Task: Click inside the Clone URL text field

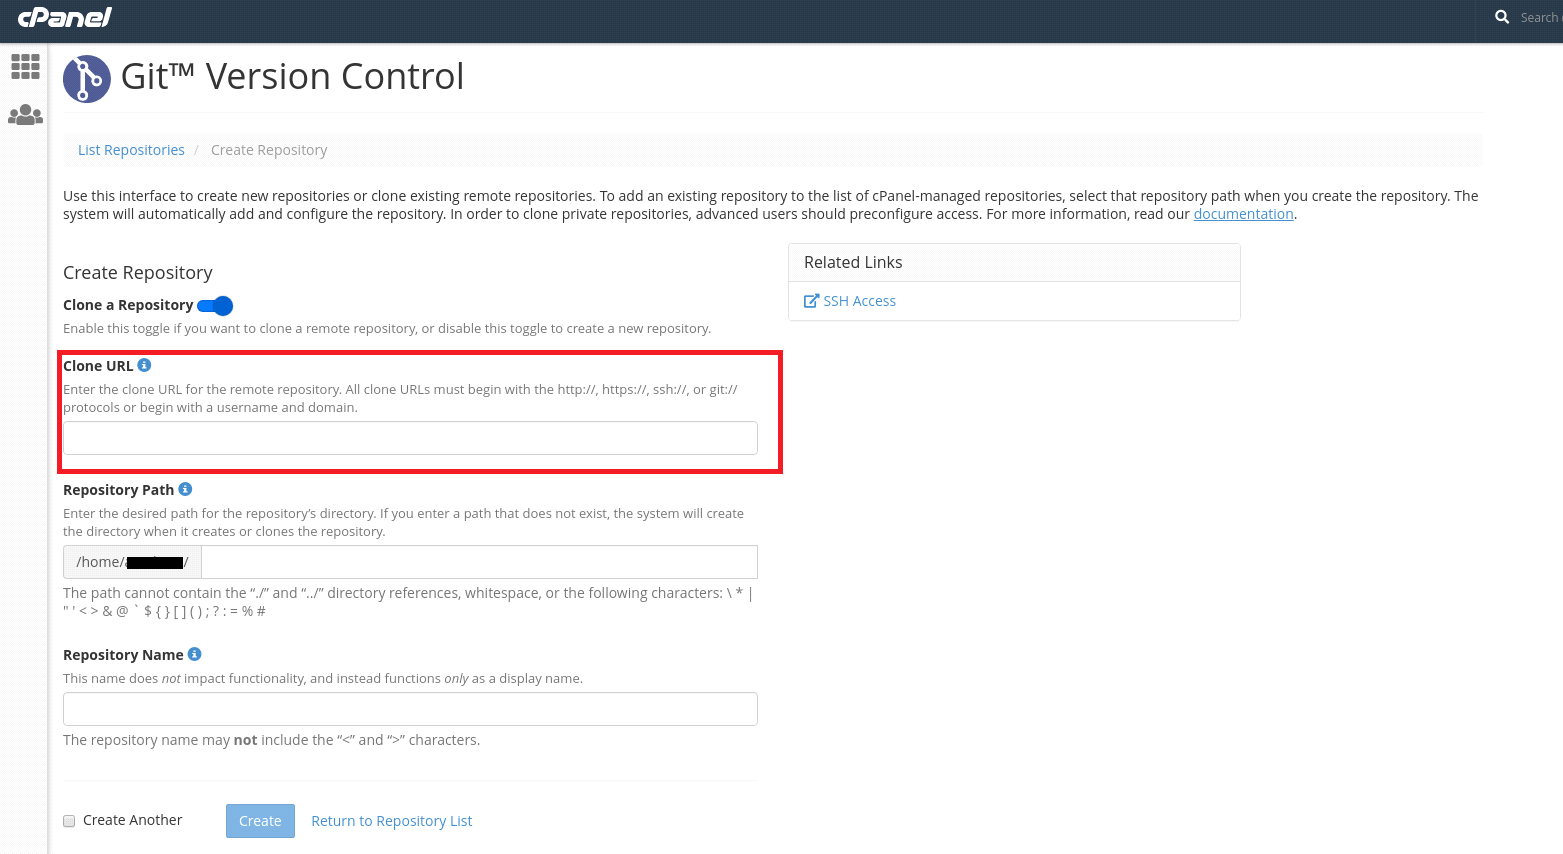Action: point(410,438)
